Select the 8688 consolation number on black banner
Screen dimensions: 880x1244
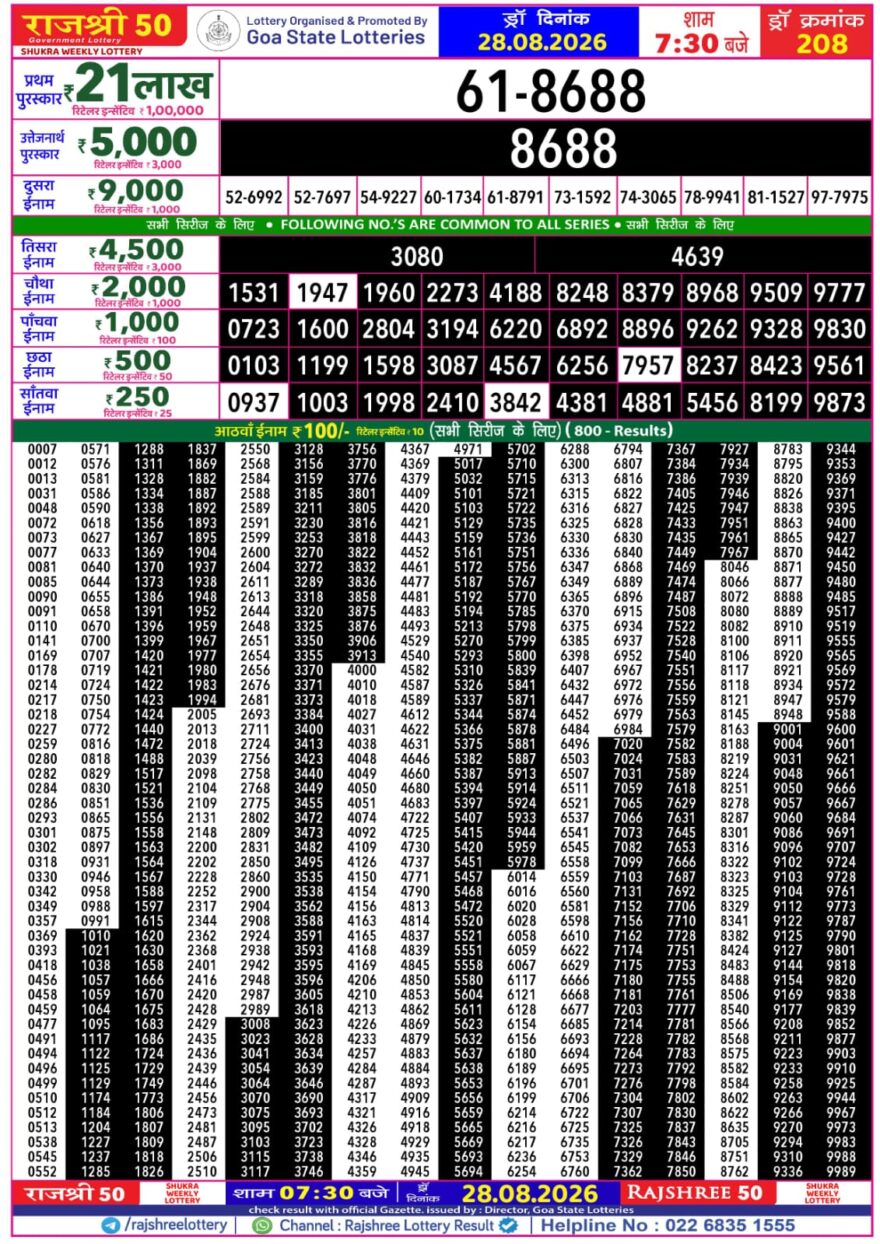tap(564, 149)
